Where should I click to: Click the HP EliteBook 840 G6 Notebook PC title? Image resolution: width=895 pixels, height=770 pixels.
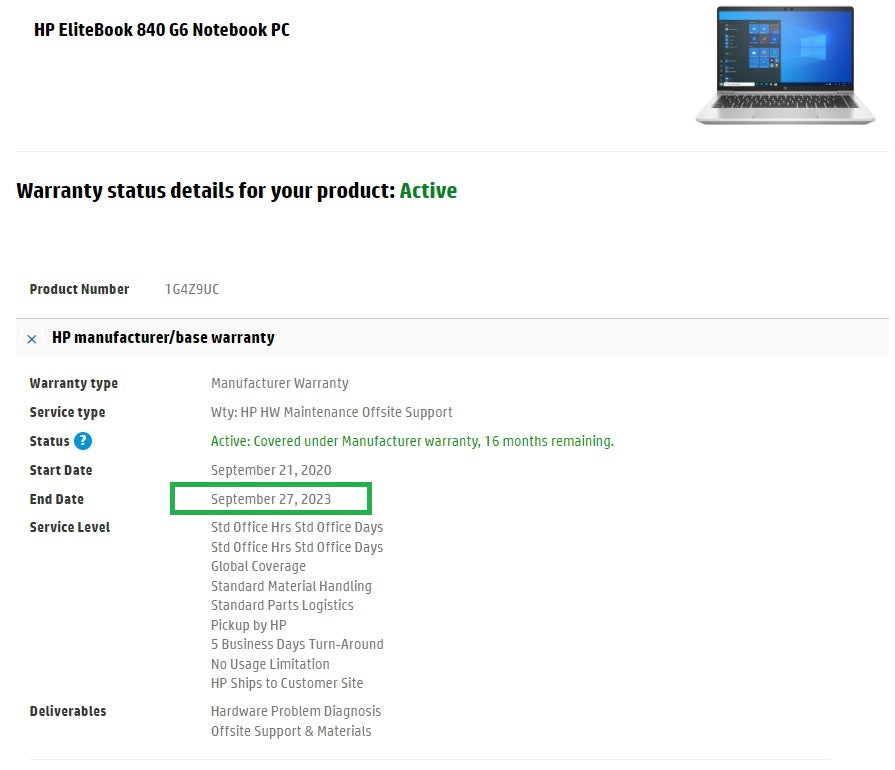(x=161, y=30)
